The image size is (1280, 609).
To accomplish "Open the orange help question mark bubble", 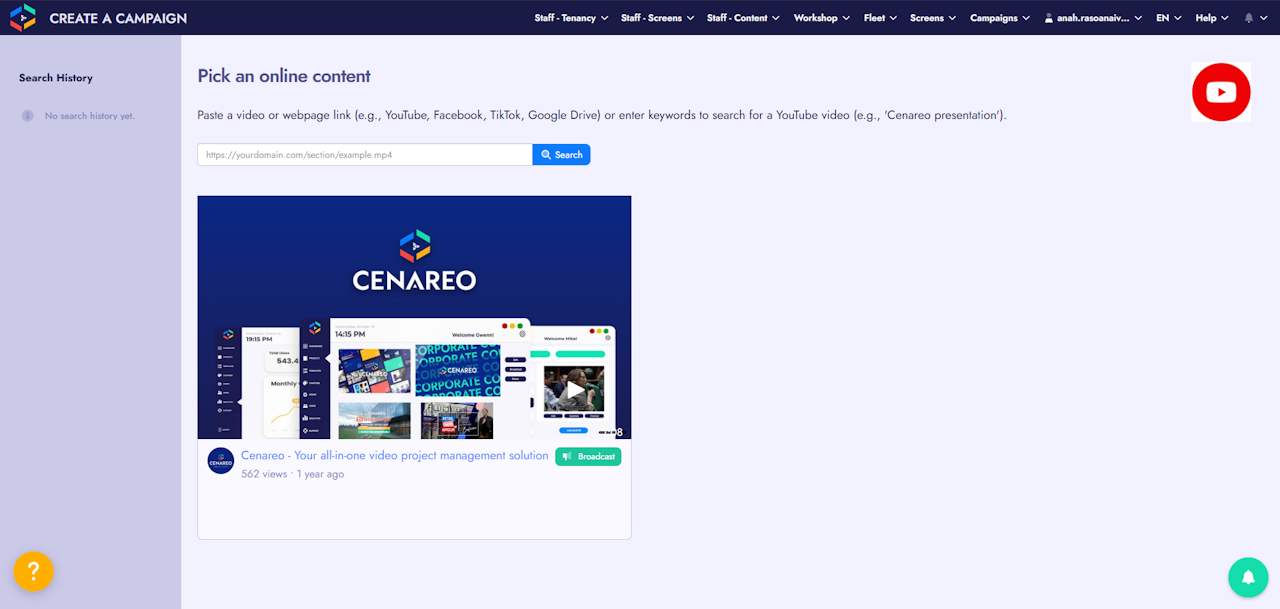I will (x=33, y=571).
